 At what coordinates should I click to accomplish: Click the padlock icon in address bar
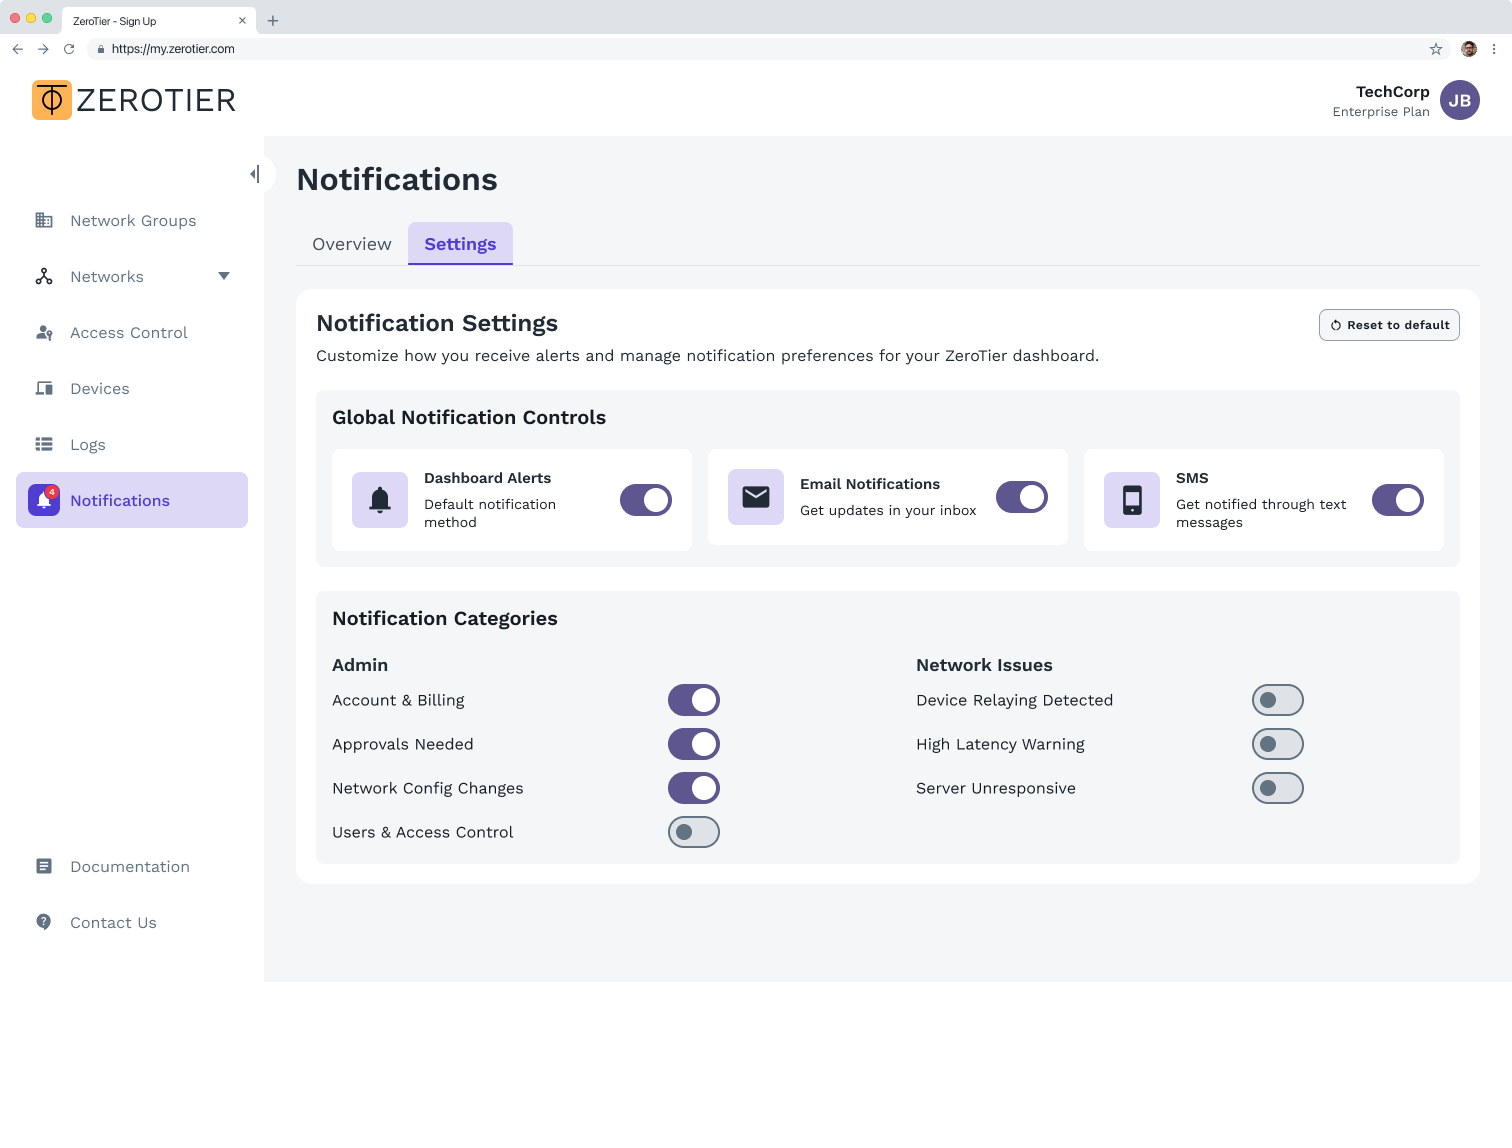[101, 49]
